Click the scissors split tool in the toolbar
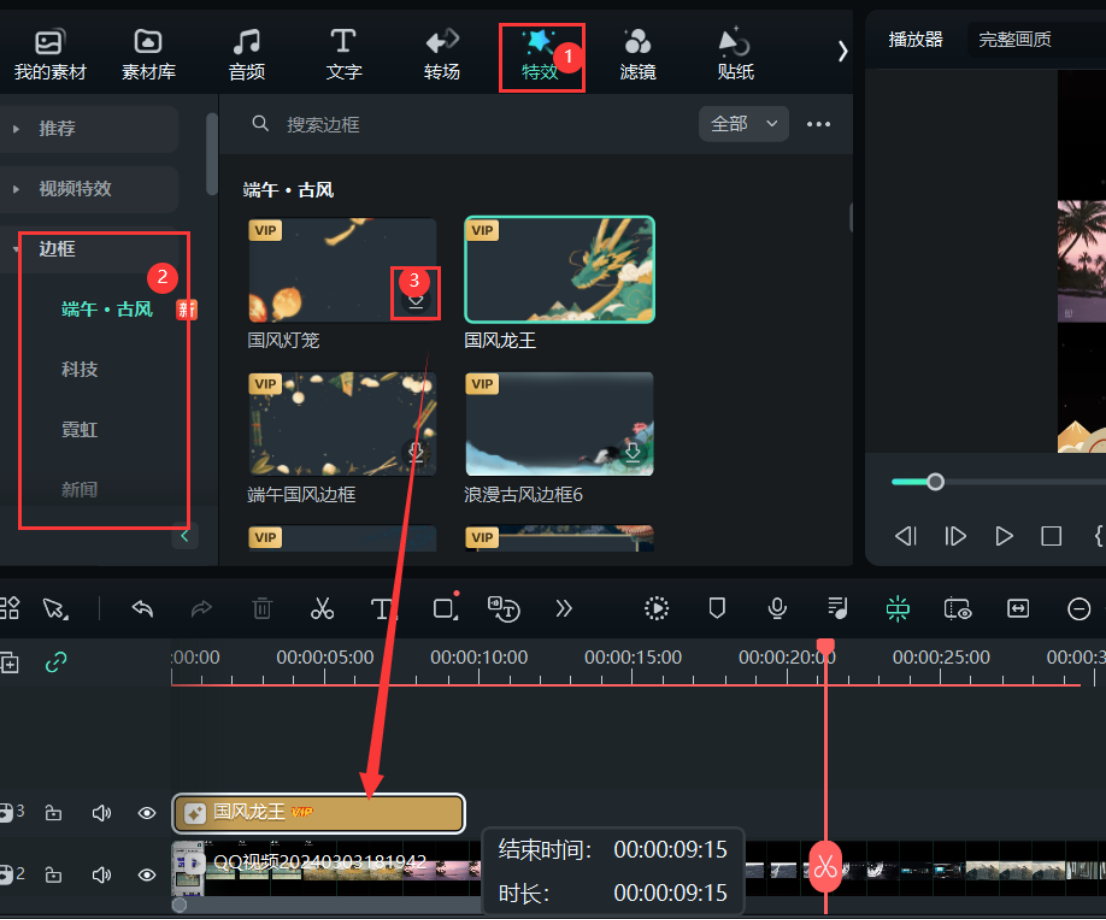The image size is (1106, 920). pos(322,608)
